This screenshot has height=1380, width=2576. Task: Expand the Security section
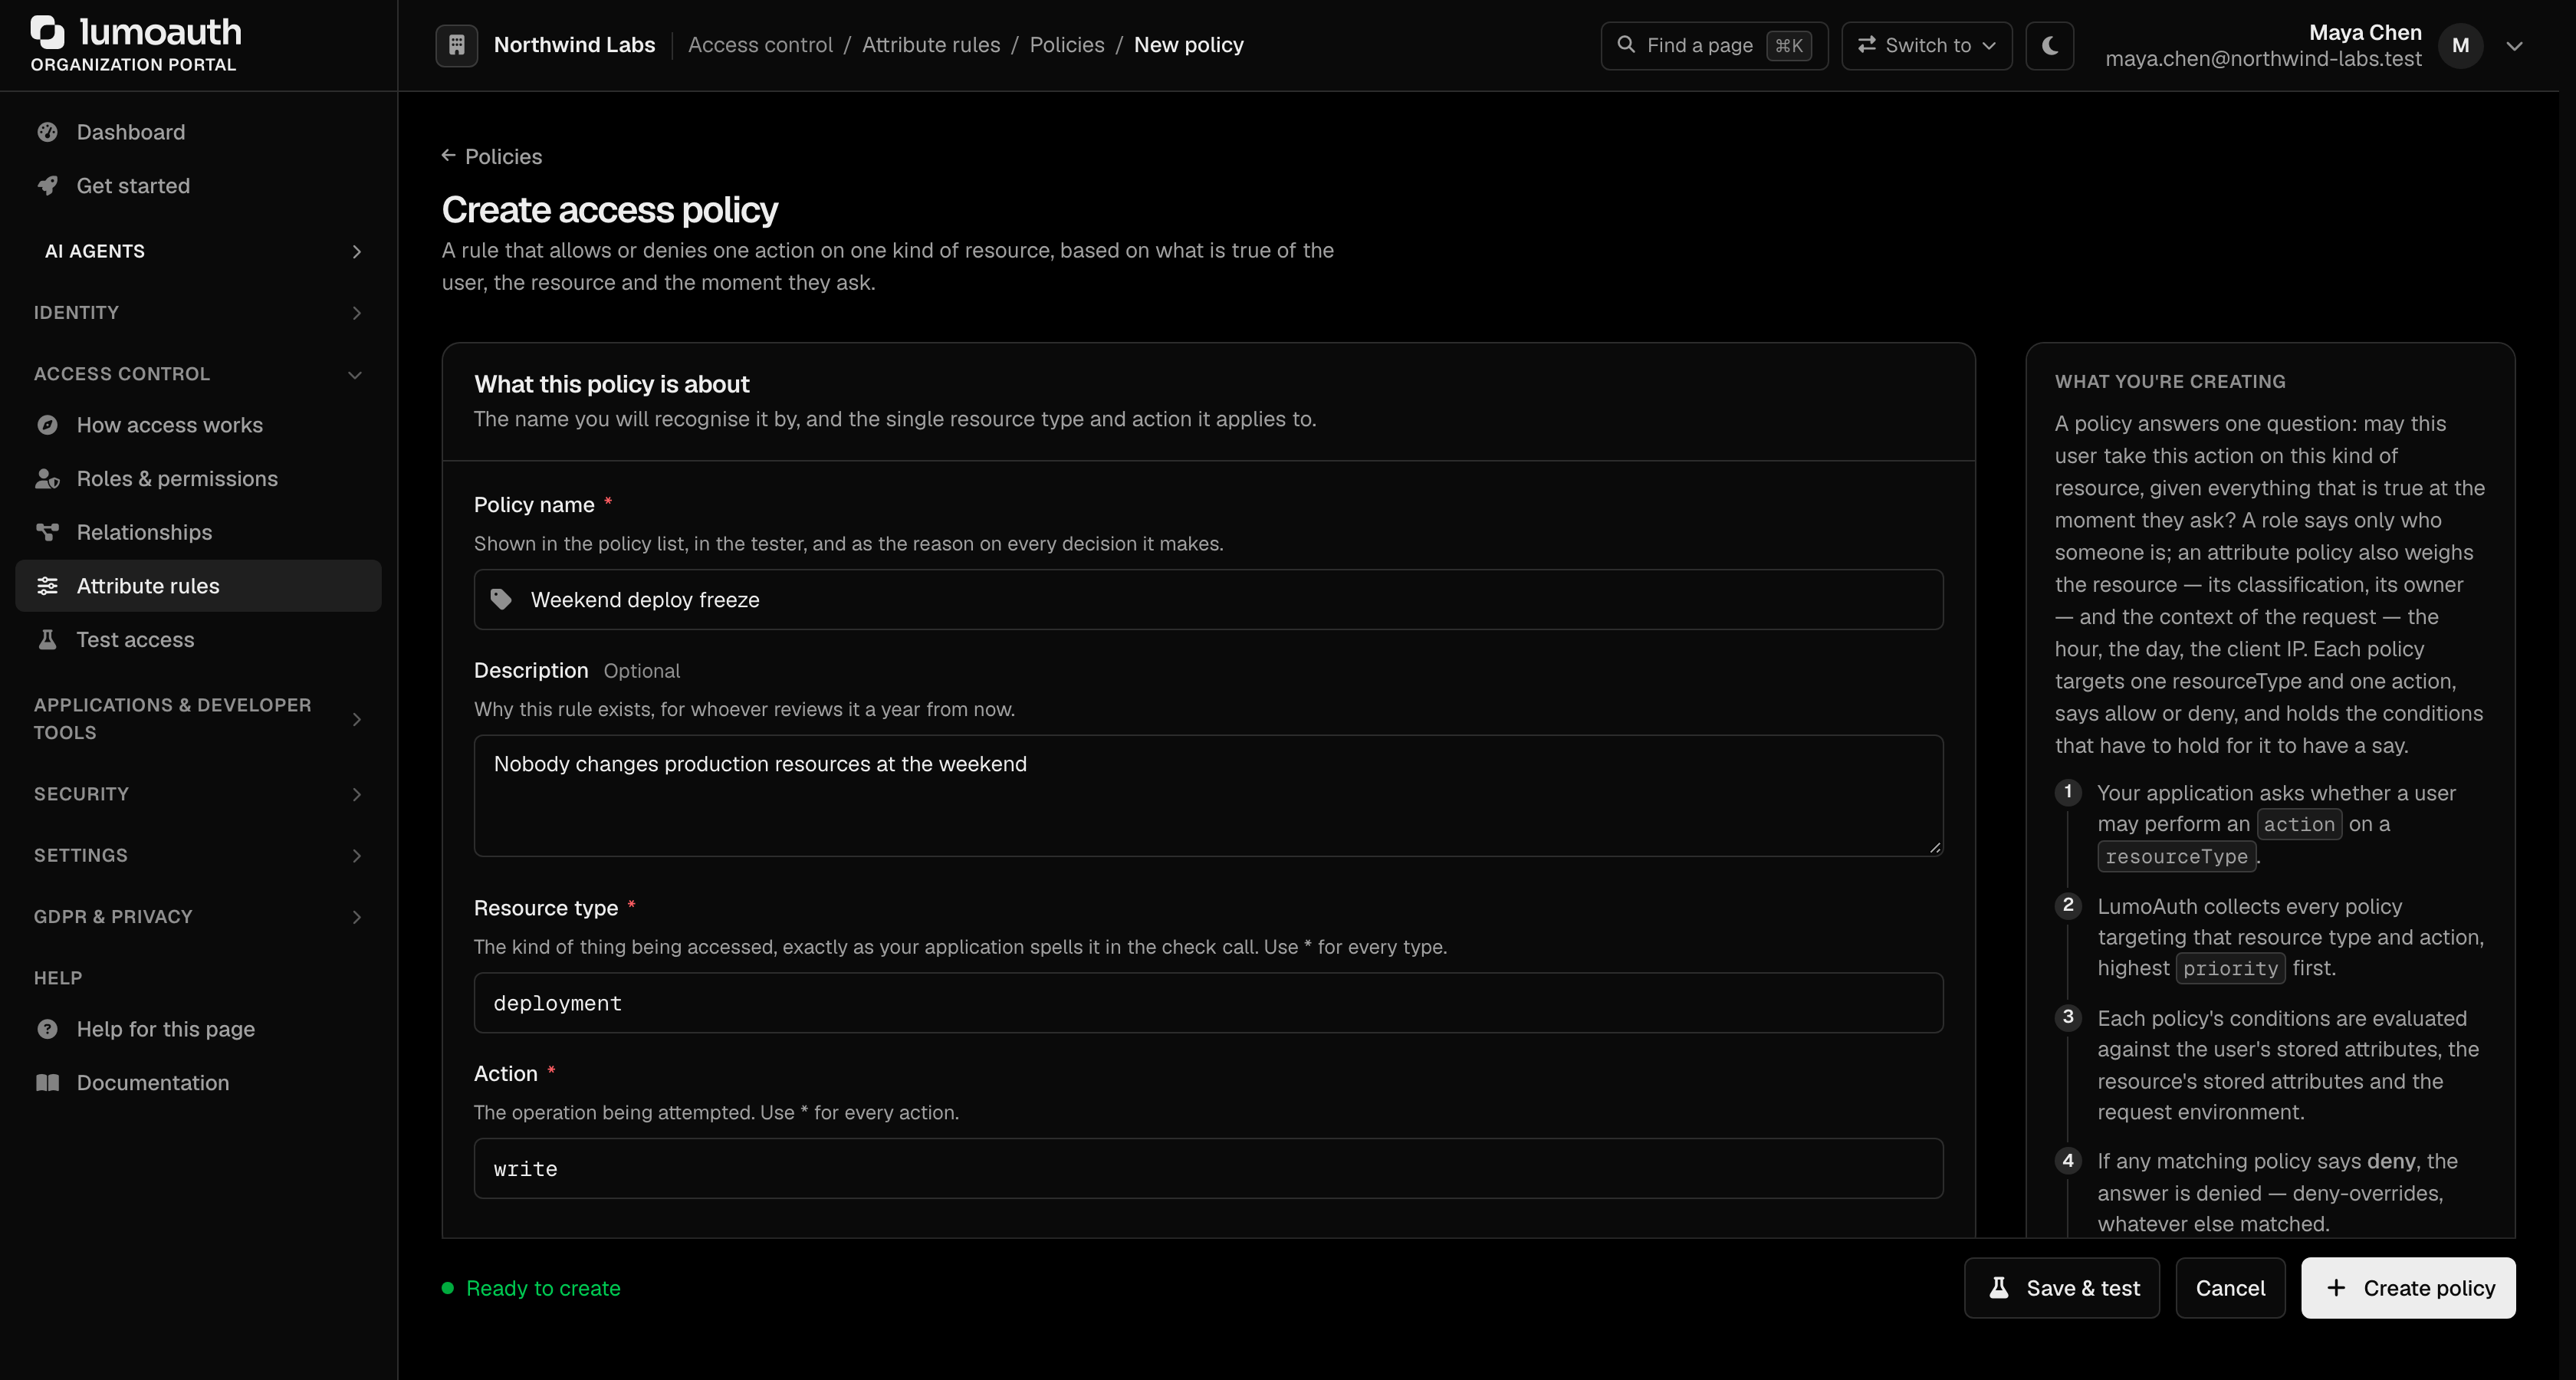198,794
